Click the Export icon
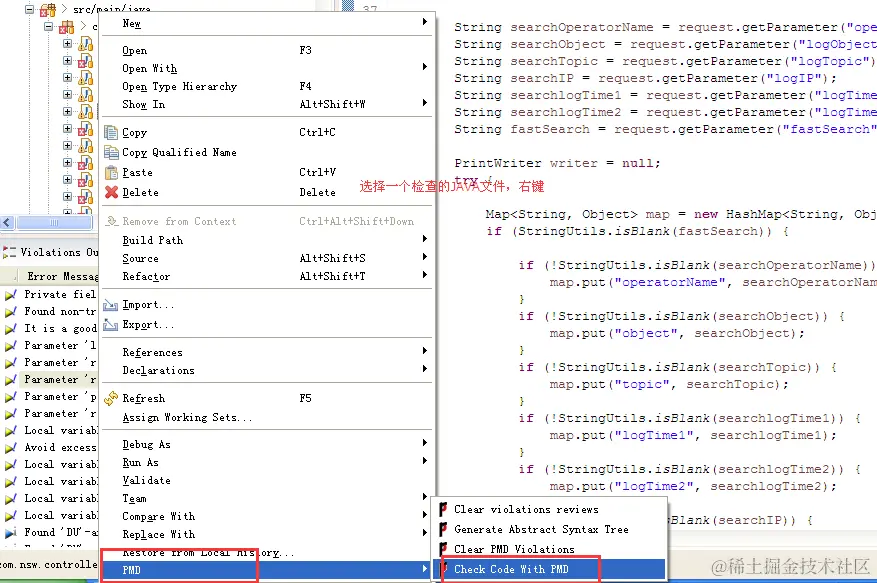Screen dimensions: 877x583 click(x=111, y=325)
